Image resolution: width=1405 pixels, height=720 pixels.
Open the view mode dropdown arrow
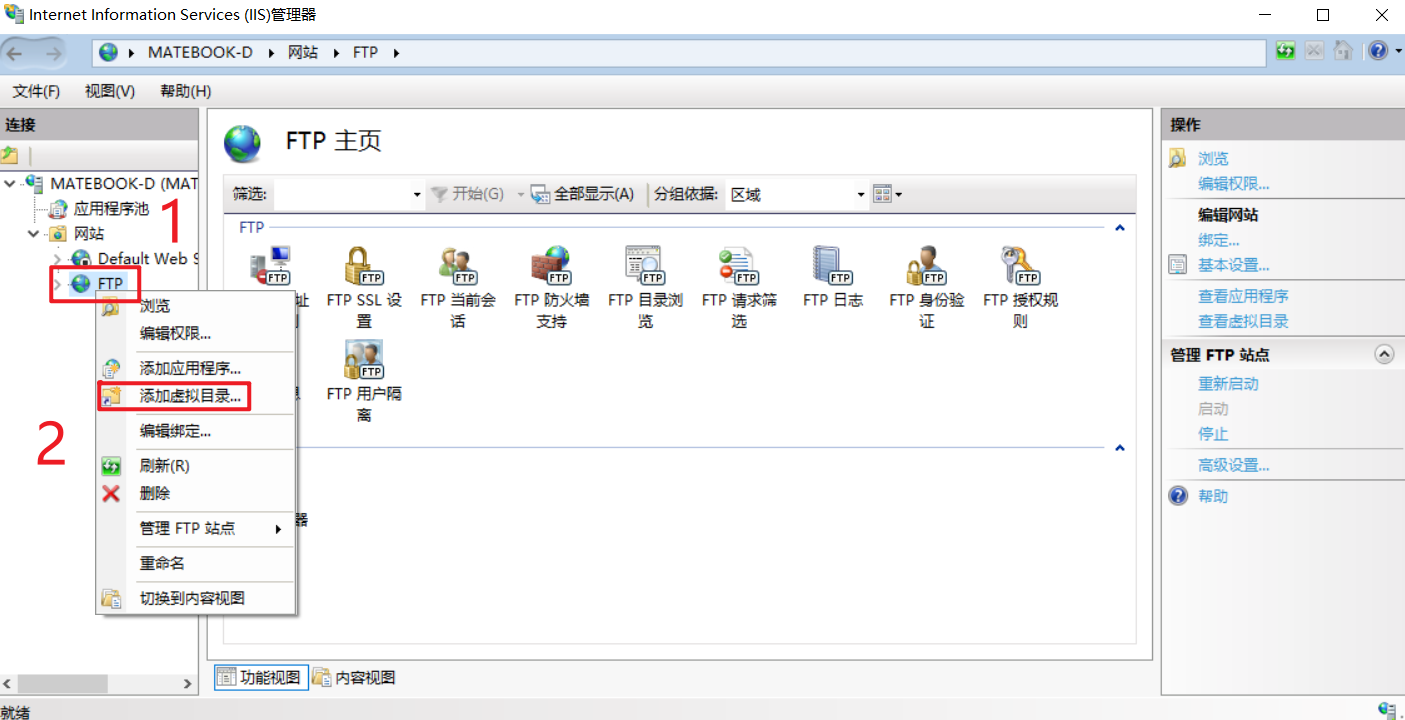click(x=898, y=195)
